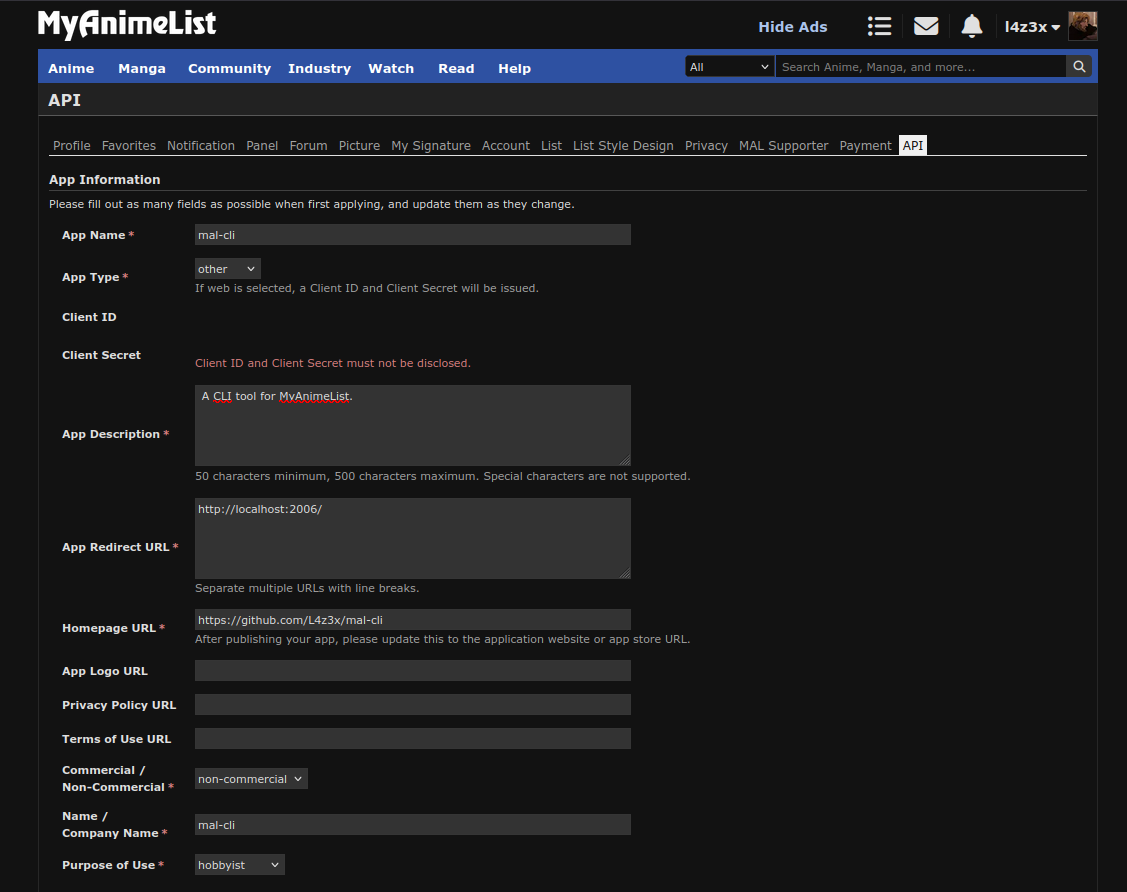1127x892 pixels.
Task: Switch to the Account tab
Action: click(x=506, y=146)
